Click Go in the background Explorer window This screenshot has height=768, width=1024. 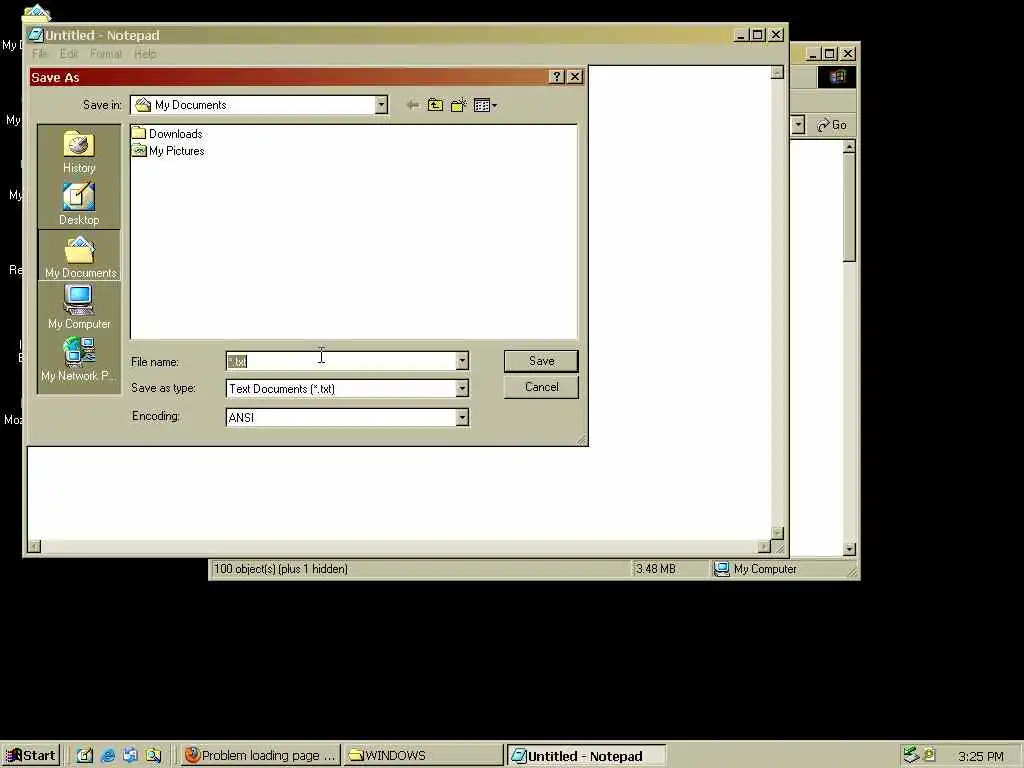832,125
